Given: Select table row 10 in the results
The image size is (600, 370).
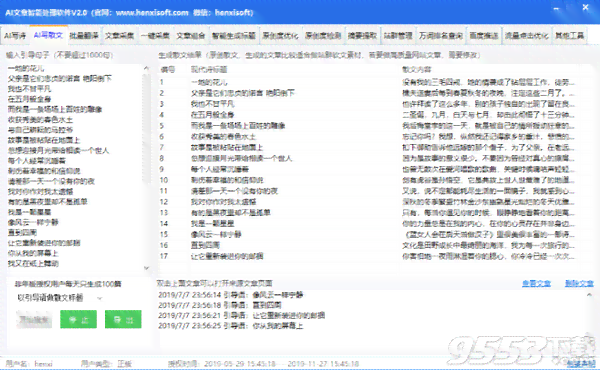Looking at the screenshot, I should point(368,180).
